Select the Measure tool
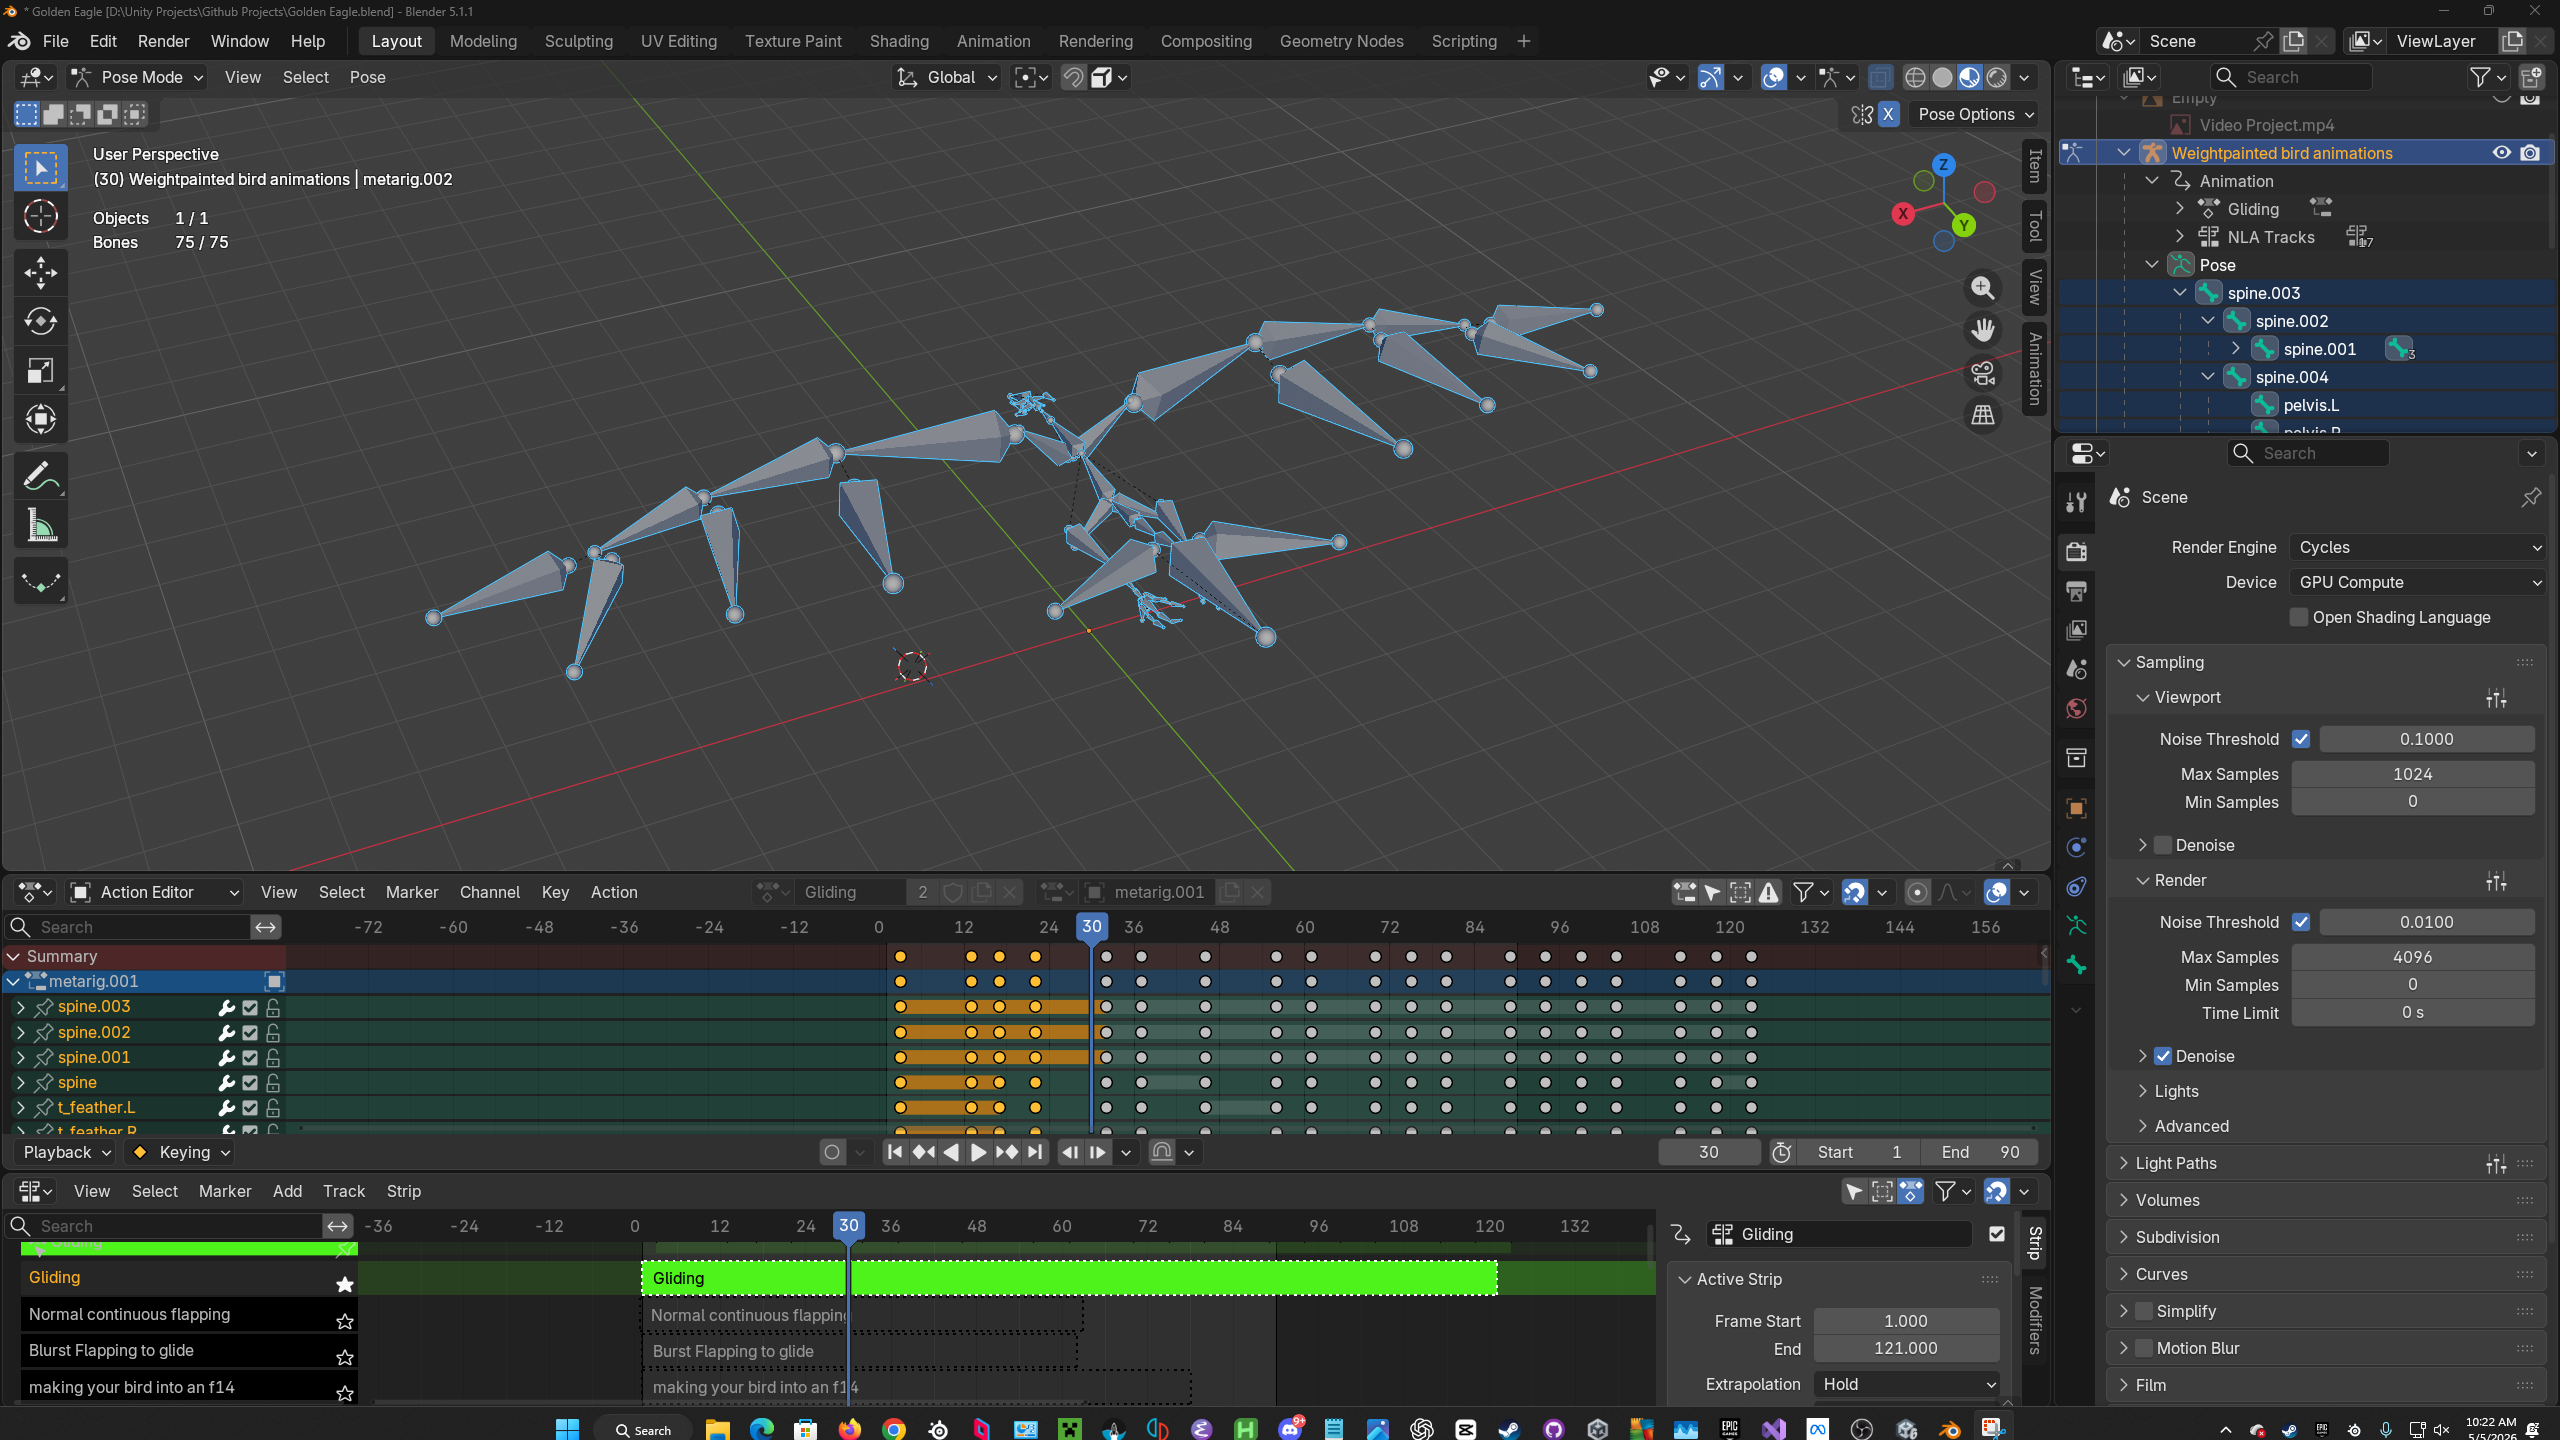Viewport: 2560px width, 1440px height. coord(41,525)
